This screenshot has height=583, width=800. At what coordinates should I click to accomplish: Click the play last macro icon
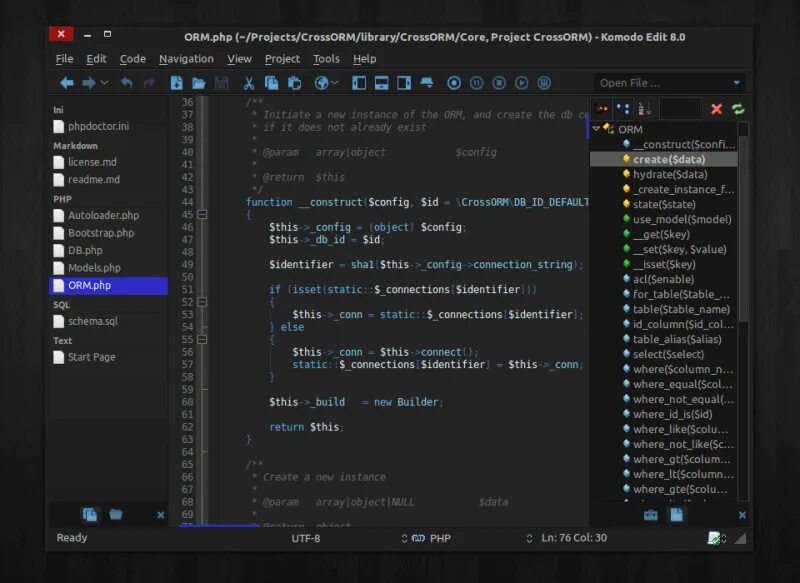coord(521,83)
